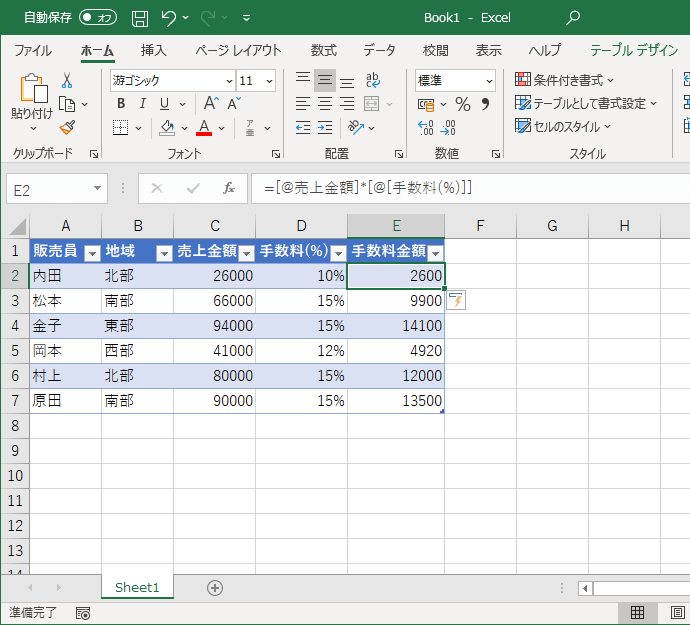Open the font size dropdown

point(269,81)
